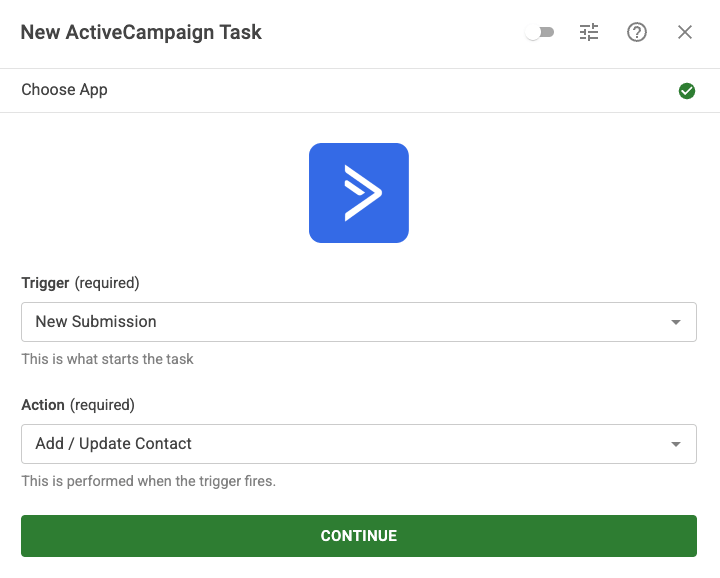Open the Trigger dropdown showing New Submission
Screen dimensions: 720x578
359,322
